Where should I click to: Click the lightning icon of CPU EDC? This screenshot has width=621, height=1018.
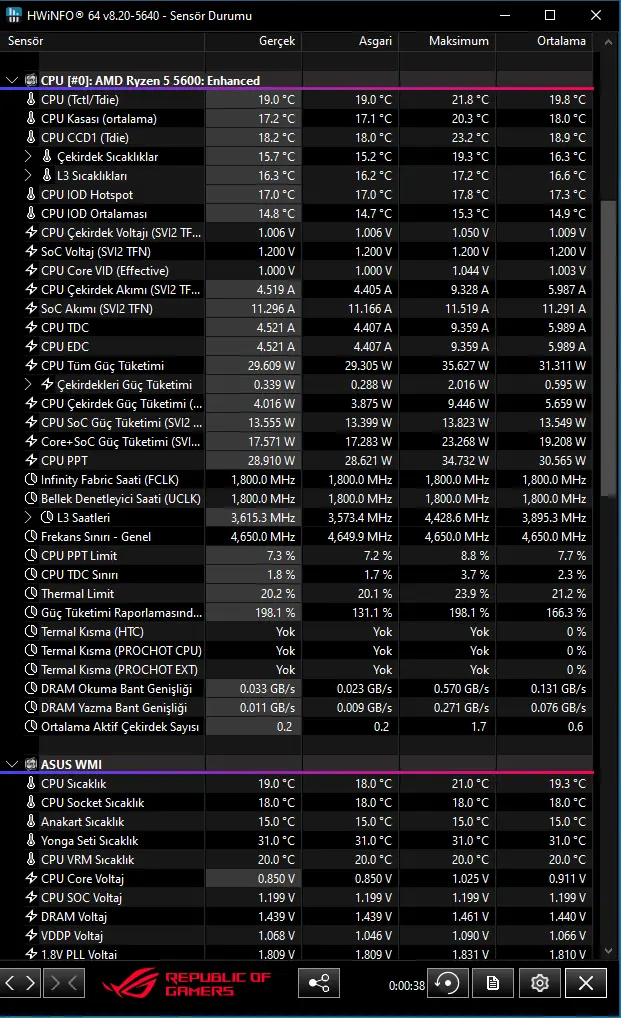coord(30,346)
